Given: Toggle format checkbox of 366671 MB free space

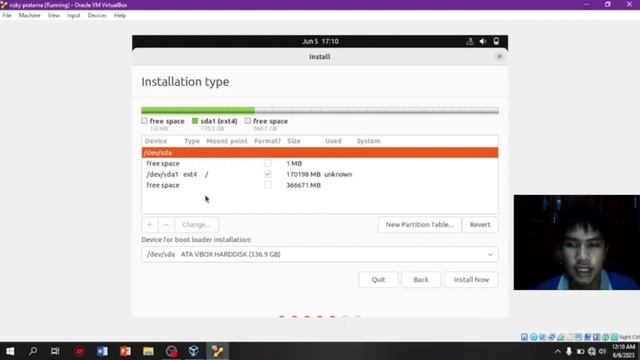Looking at the screenshot, I should 268,185.
